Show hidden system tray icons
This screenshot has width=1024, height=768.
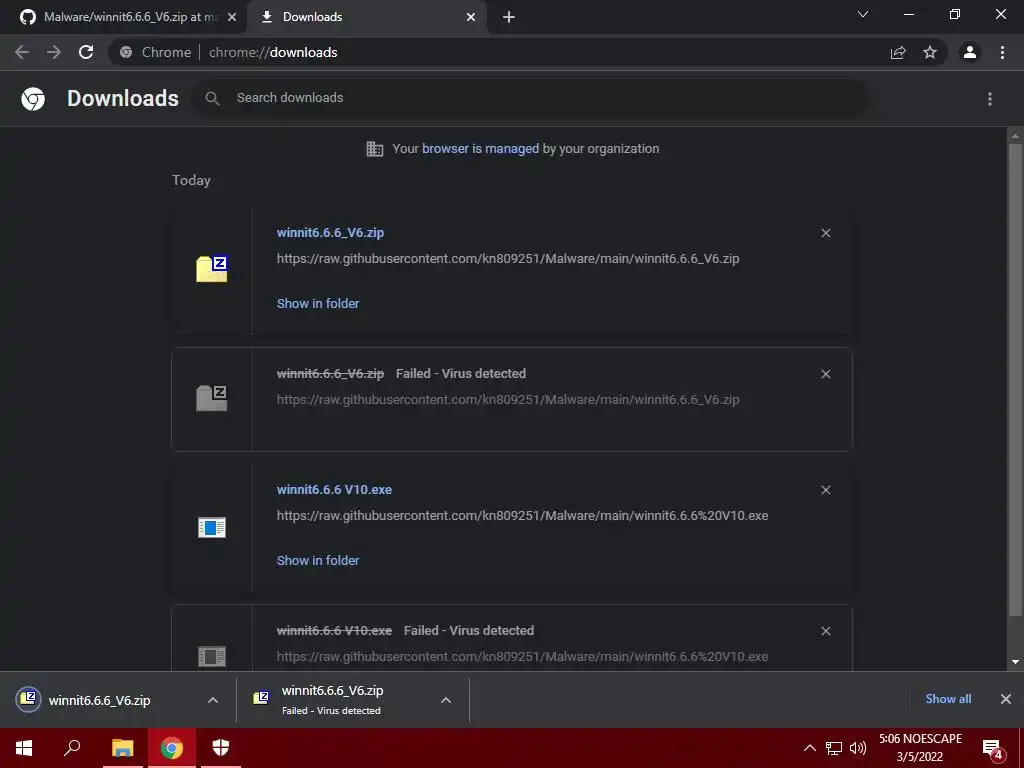pos(809,748)
